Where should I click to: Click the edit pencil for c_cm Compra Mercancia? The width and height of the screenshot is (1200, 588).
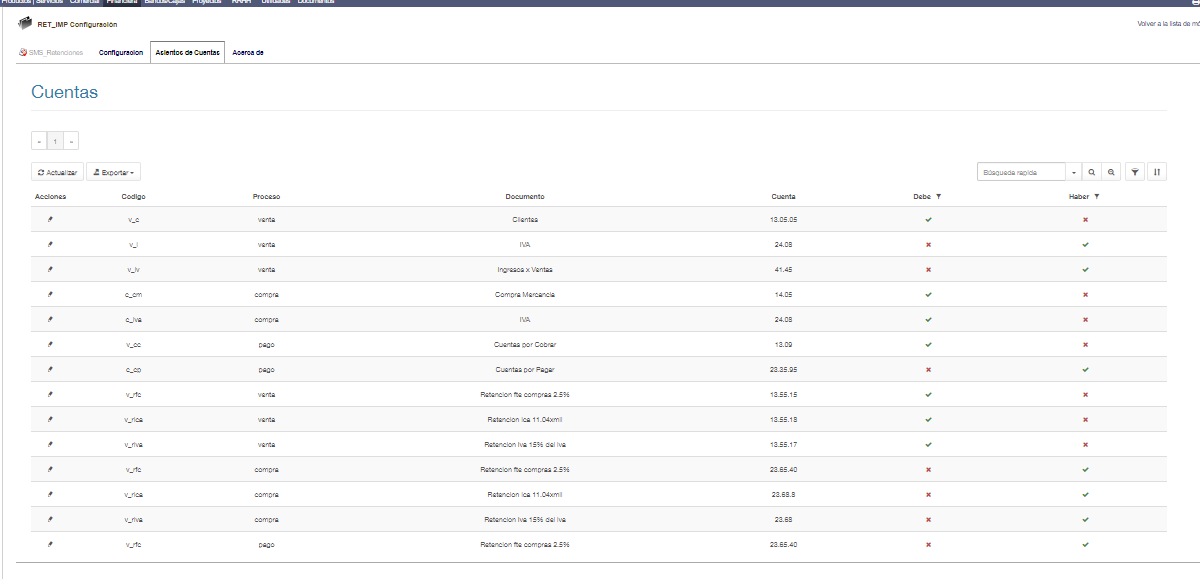tap(50, 294)
